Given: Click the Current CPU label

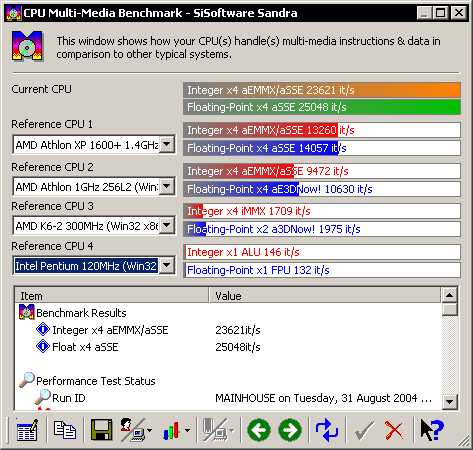Looking at the screenshot, I should tap(41, 89).
